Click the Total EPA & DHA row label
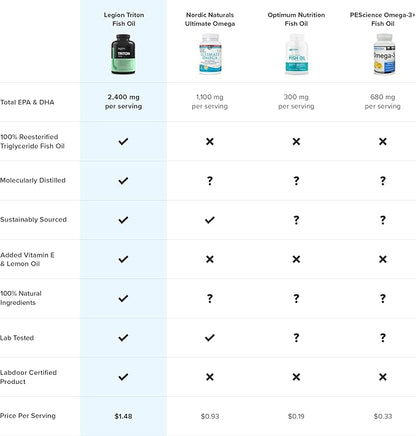Image resolution: width=416 pixels, height=436 pixels. [x=27, y=102]
